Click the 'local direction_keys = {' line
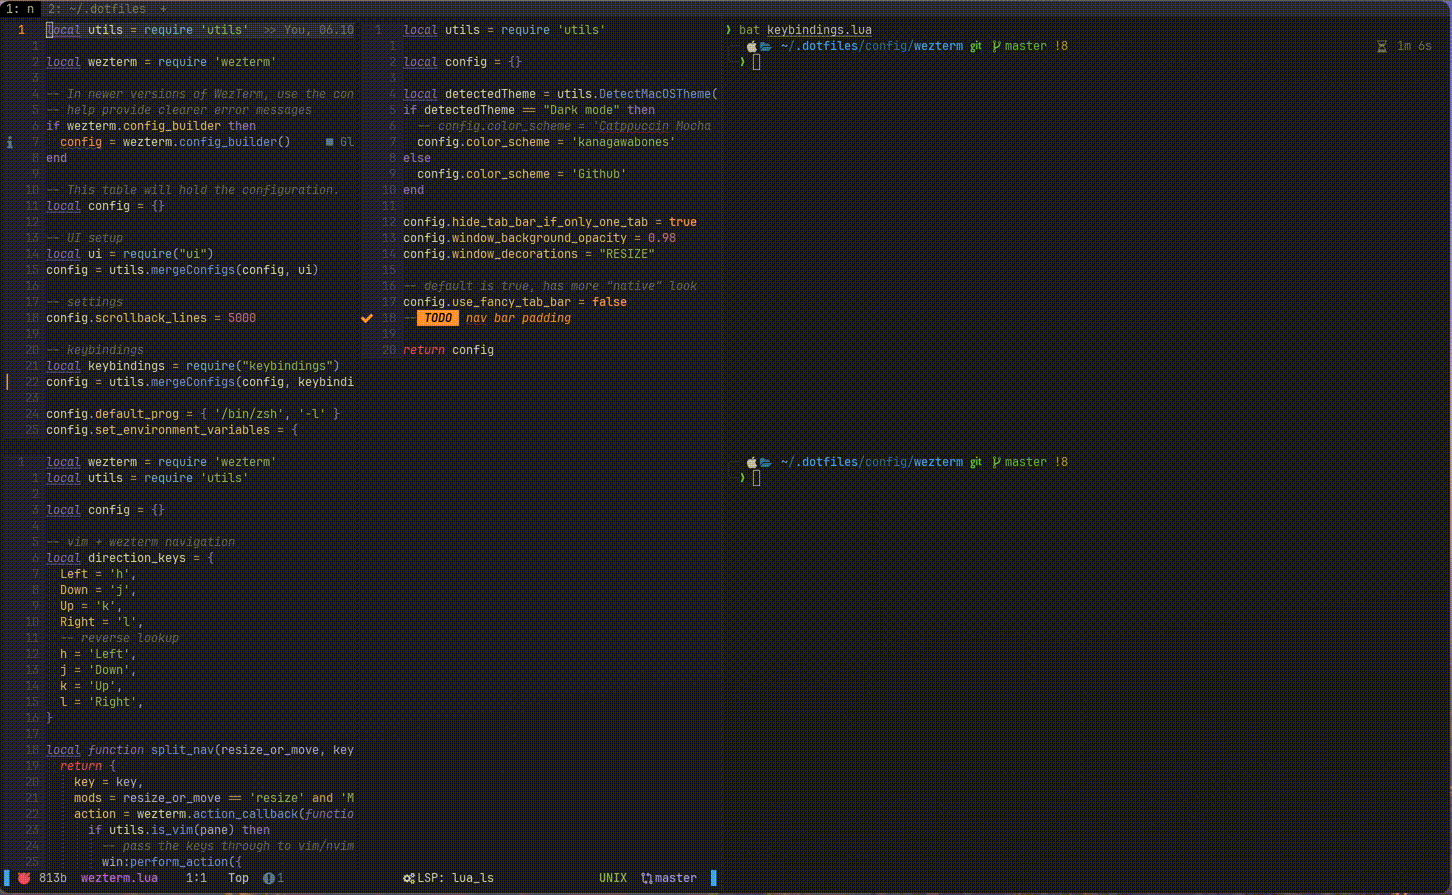Screen dimensions: 1452x895 pyautogui.click(x=130, y=558)
